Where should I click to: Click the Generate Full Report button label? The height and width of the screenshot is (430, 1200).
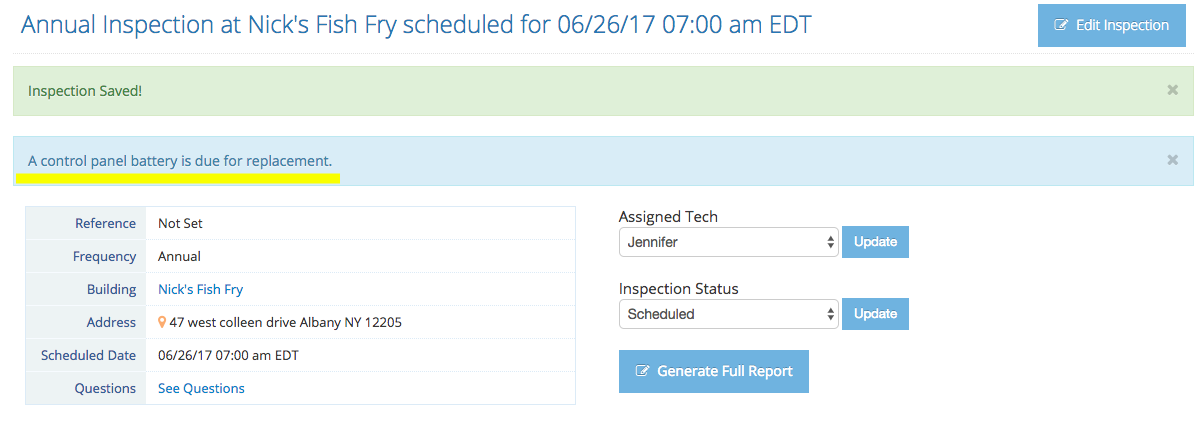725,371
